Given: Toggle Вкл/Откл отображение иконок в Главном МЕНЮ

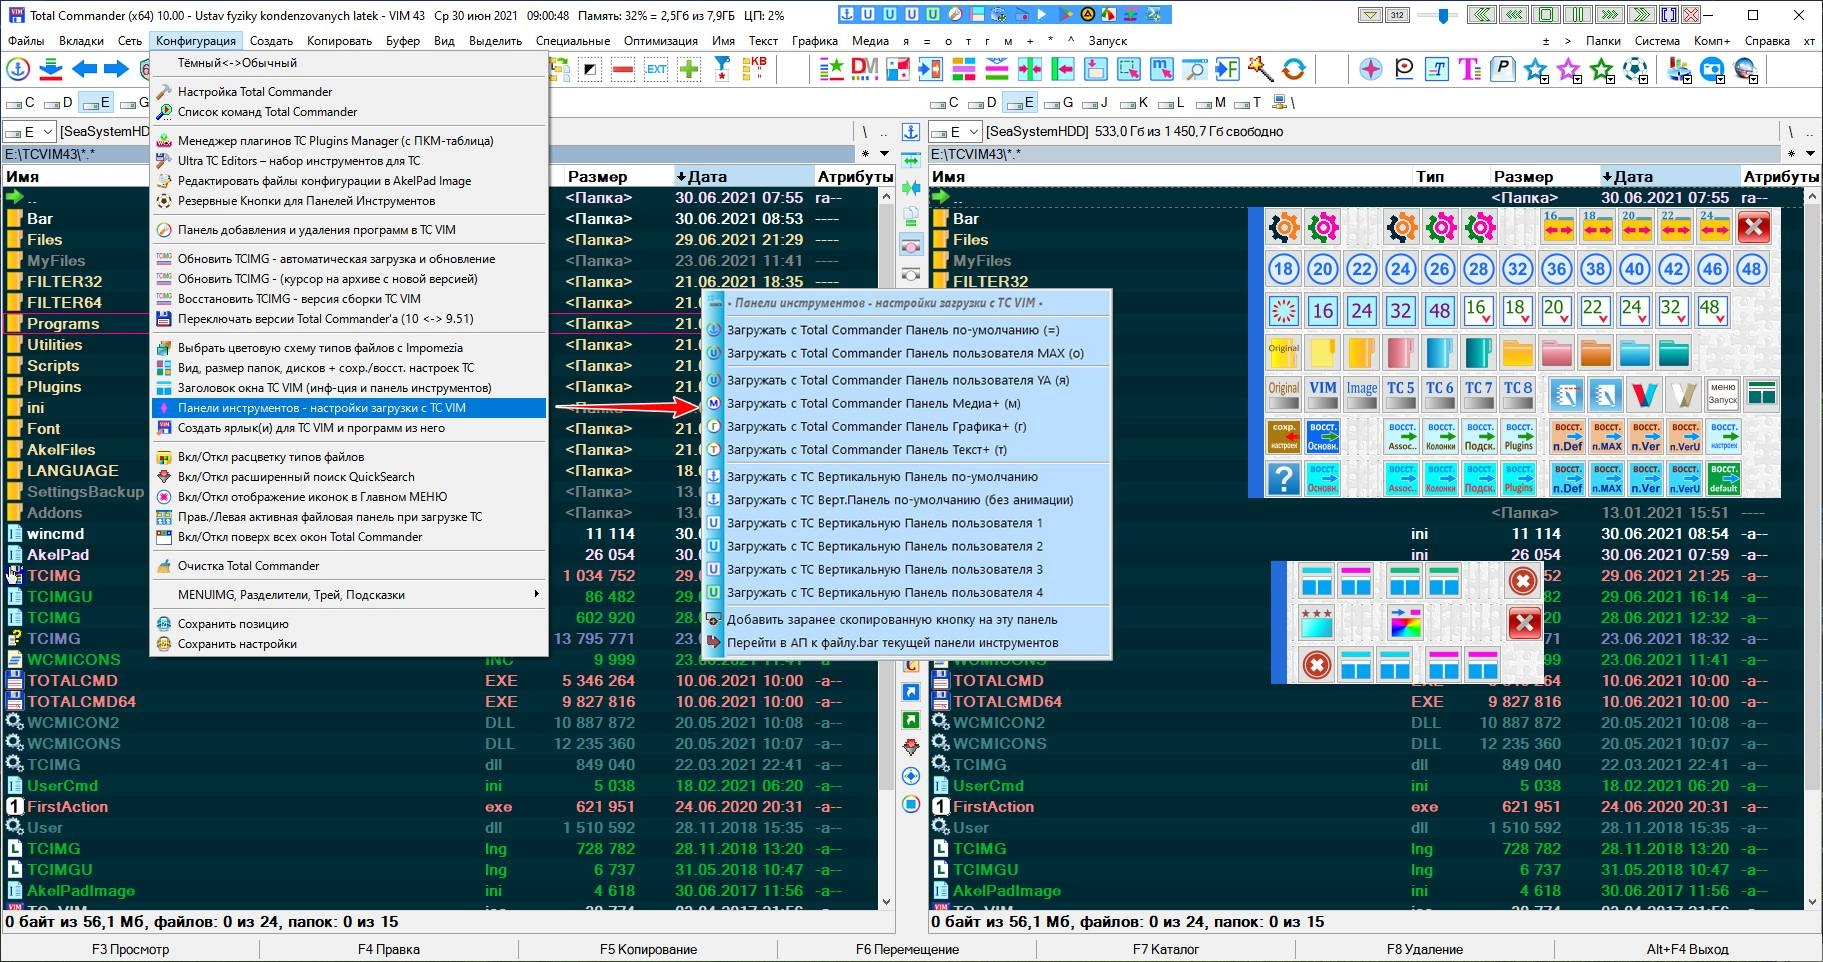Looking at the screenshot, I should point(348,497).
